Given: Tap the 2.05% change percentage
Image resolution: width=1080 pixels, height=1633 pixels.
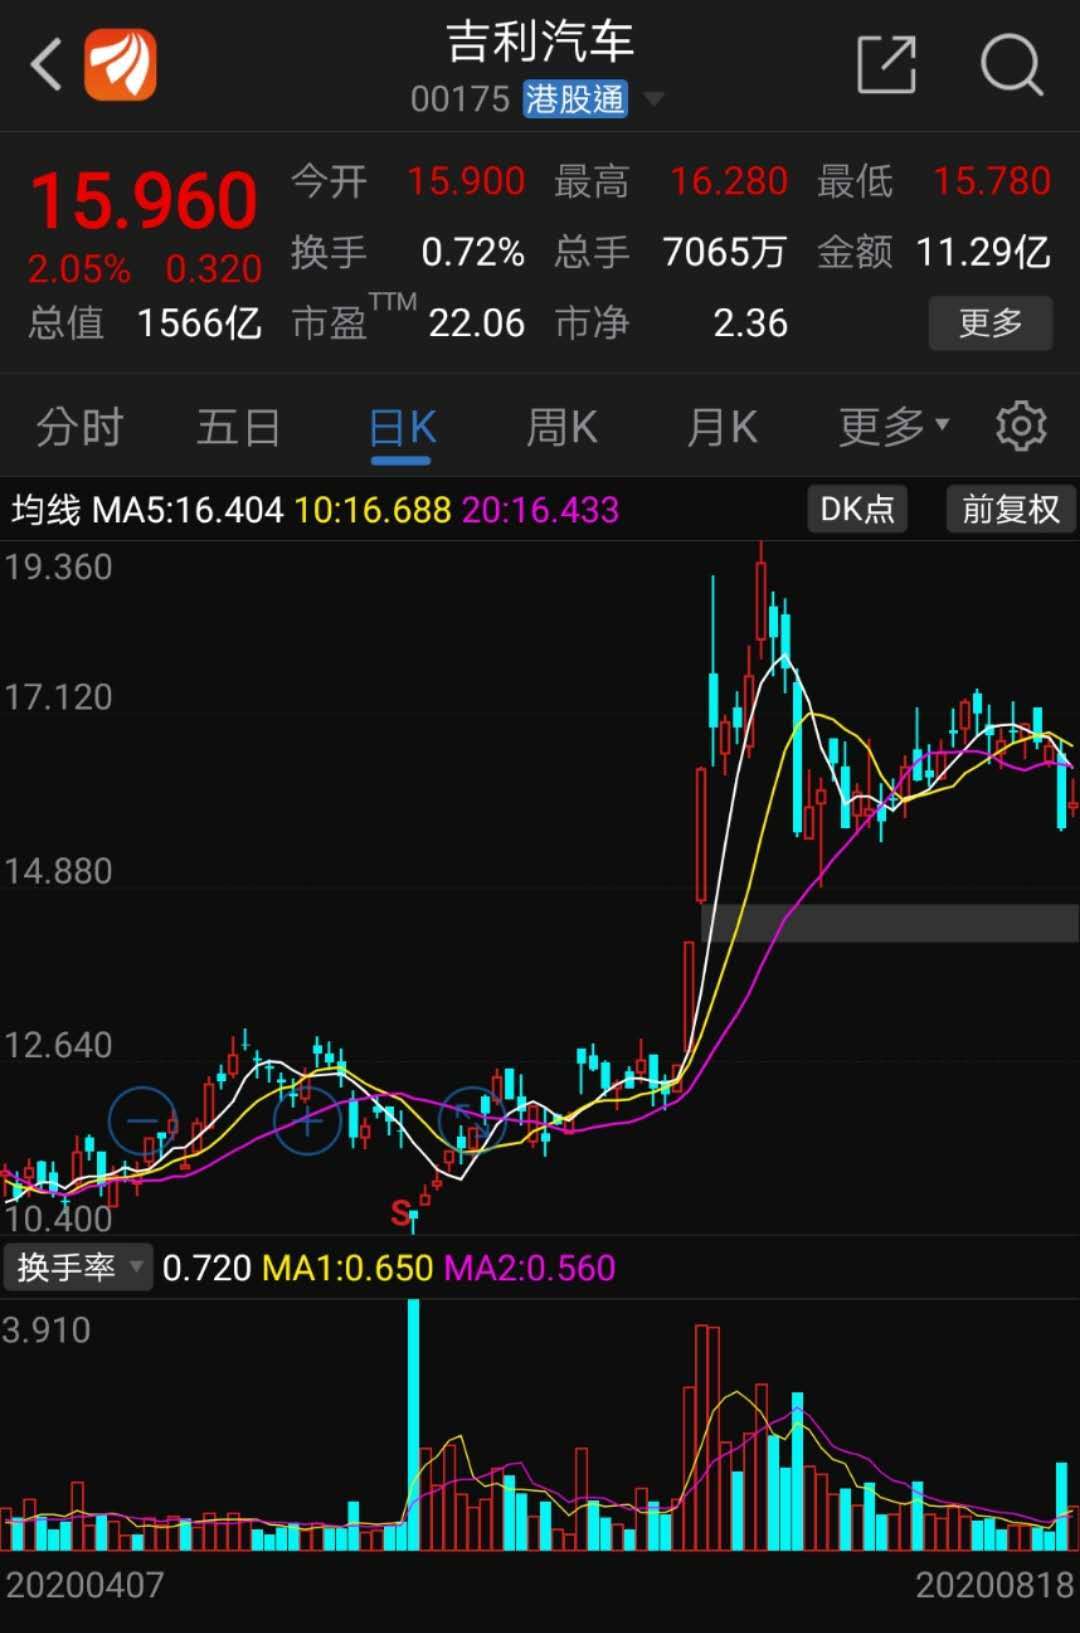Looking at the screenshot, I should pyautogui.click(x=79, y=269).
